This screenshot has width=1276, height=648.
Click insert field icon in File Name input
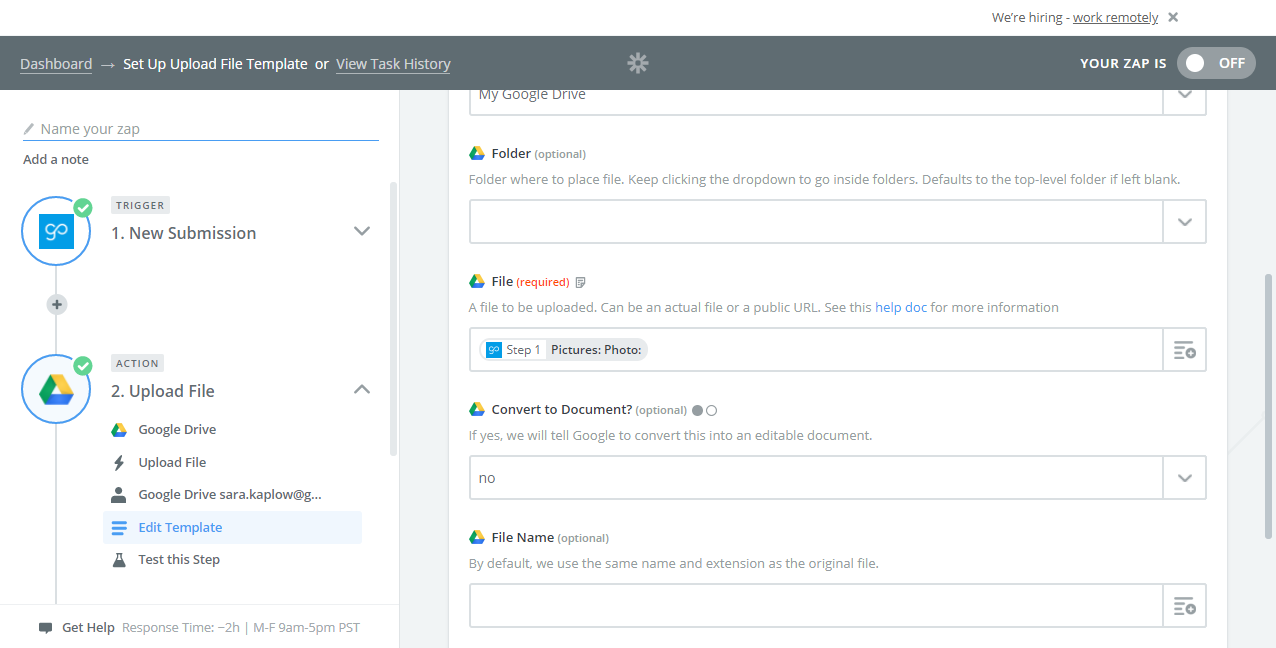coord(1184,606)
